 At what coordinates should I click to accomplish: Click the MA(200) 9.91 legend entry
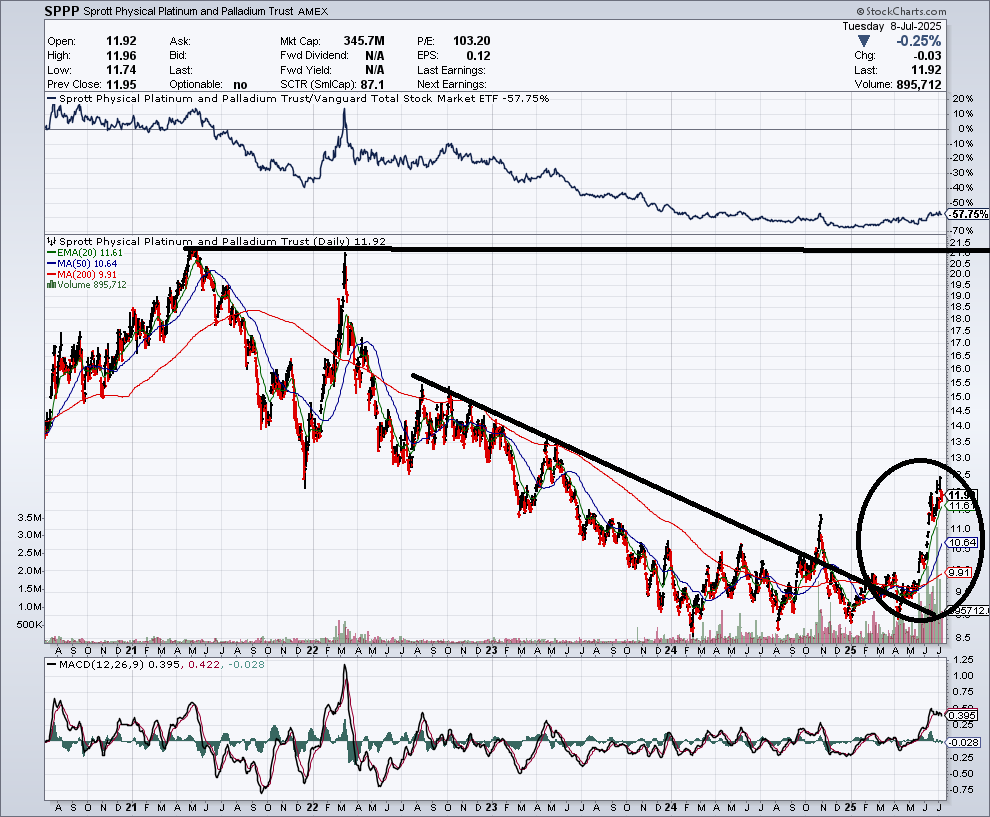pos(82,275)
